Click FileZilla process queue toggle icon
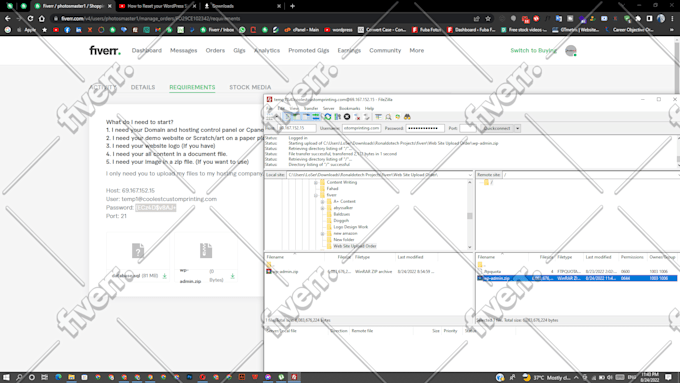680x383 pixels. pos(337,117)
